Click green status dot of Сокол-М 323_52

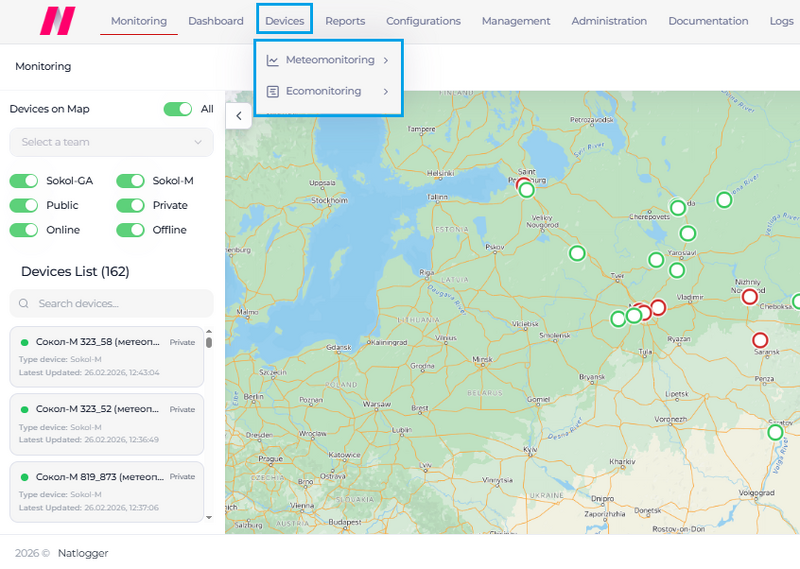point(24,409)
